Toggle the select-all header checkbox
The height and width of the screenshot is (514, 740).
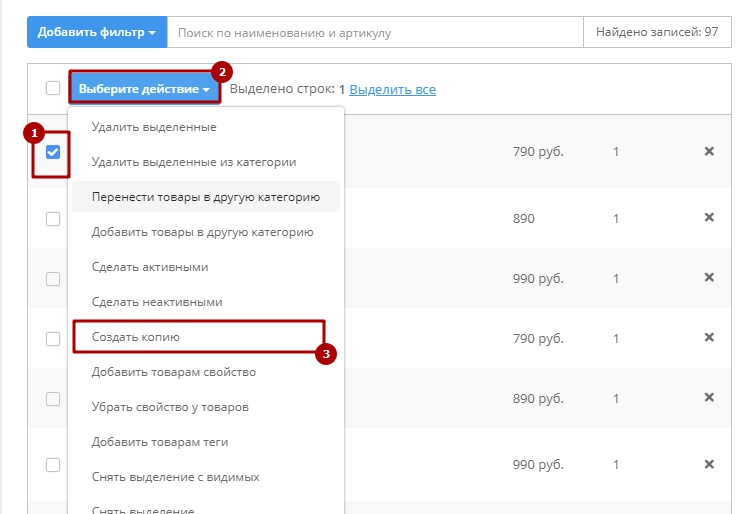[x=53, y=88]
